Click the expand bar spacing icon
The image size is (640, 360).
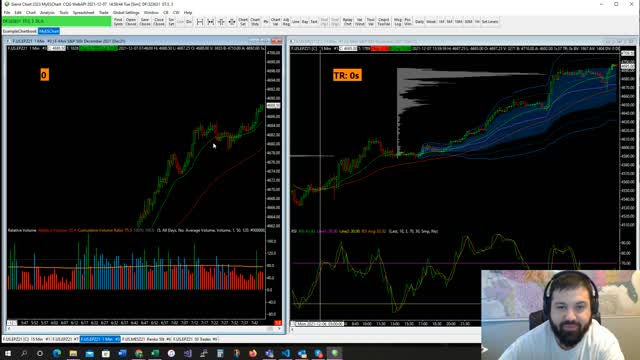pyautogui.click(x=200, y=22)
